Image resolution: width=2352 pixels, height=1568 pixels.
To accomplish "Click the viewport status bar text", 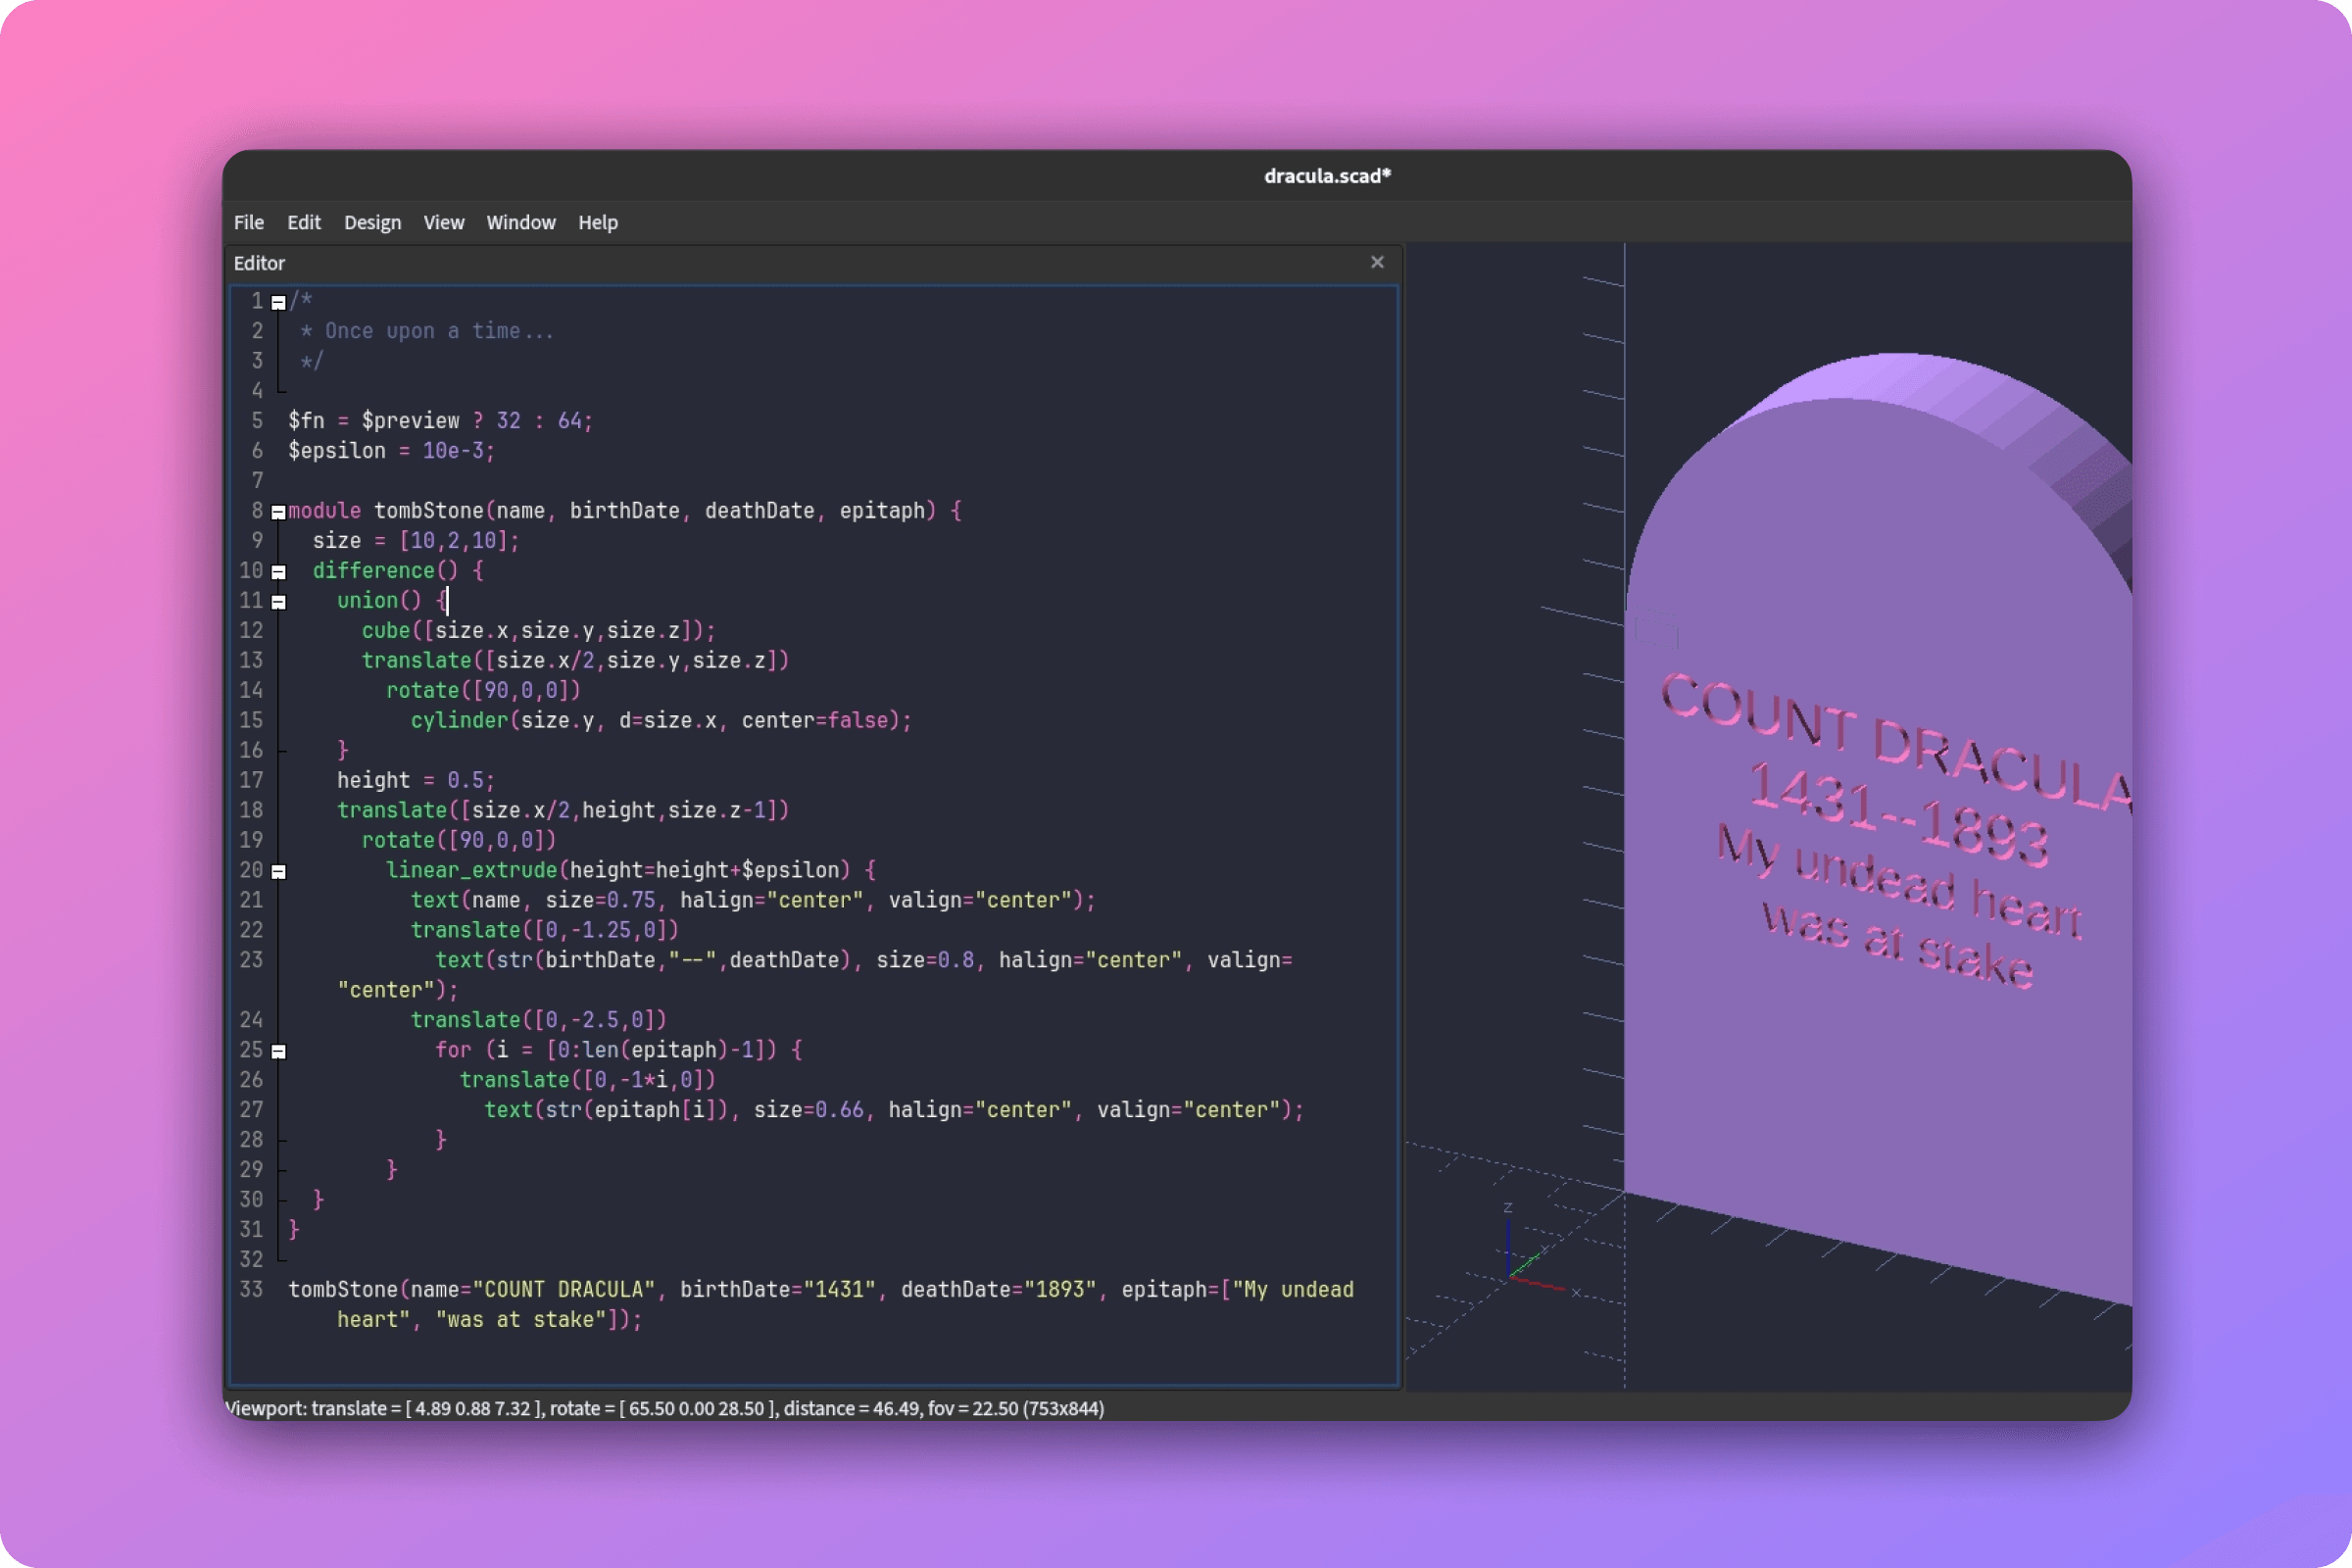I will click(665, 1408).
